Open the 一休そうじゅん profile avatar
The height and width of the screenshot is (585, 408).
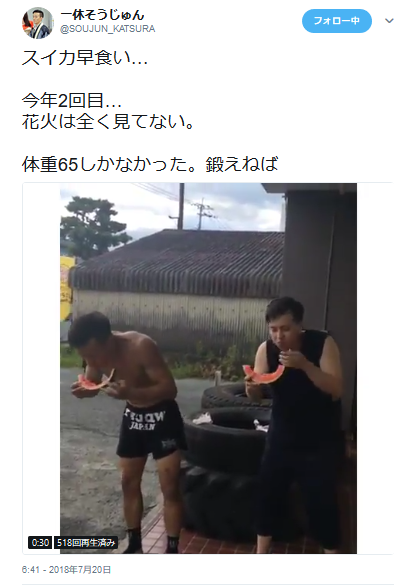[x=37, y=22]
